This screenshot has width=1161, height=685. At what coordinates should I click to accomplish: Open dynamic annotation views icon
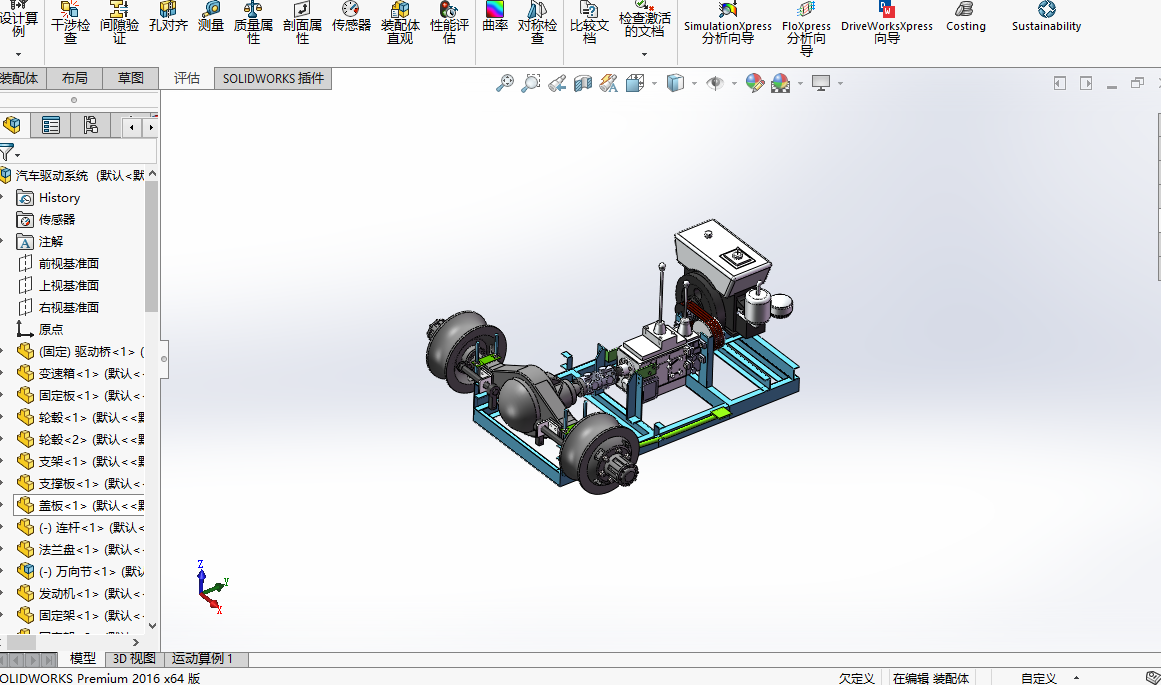tap(608, 83)
